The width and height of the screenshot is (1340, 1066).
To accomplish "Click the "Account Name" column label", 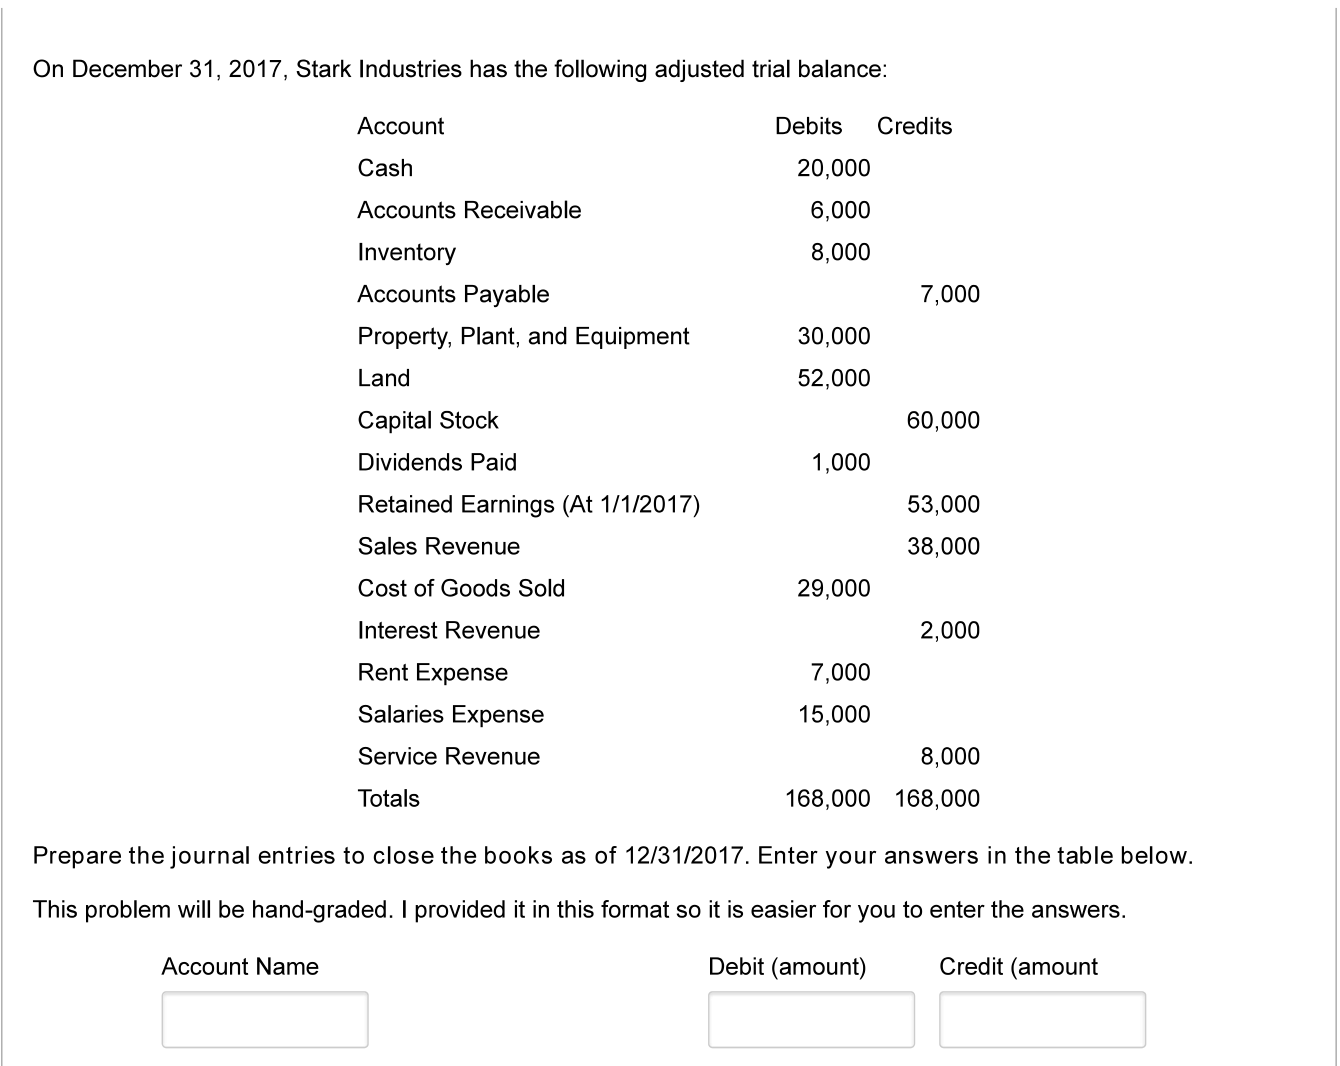I will [240, 967].
